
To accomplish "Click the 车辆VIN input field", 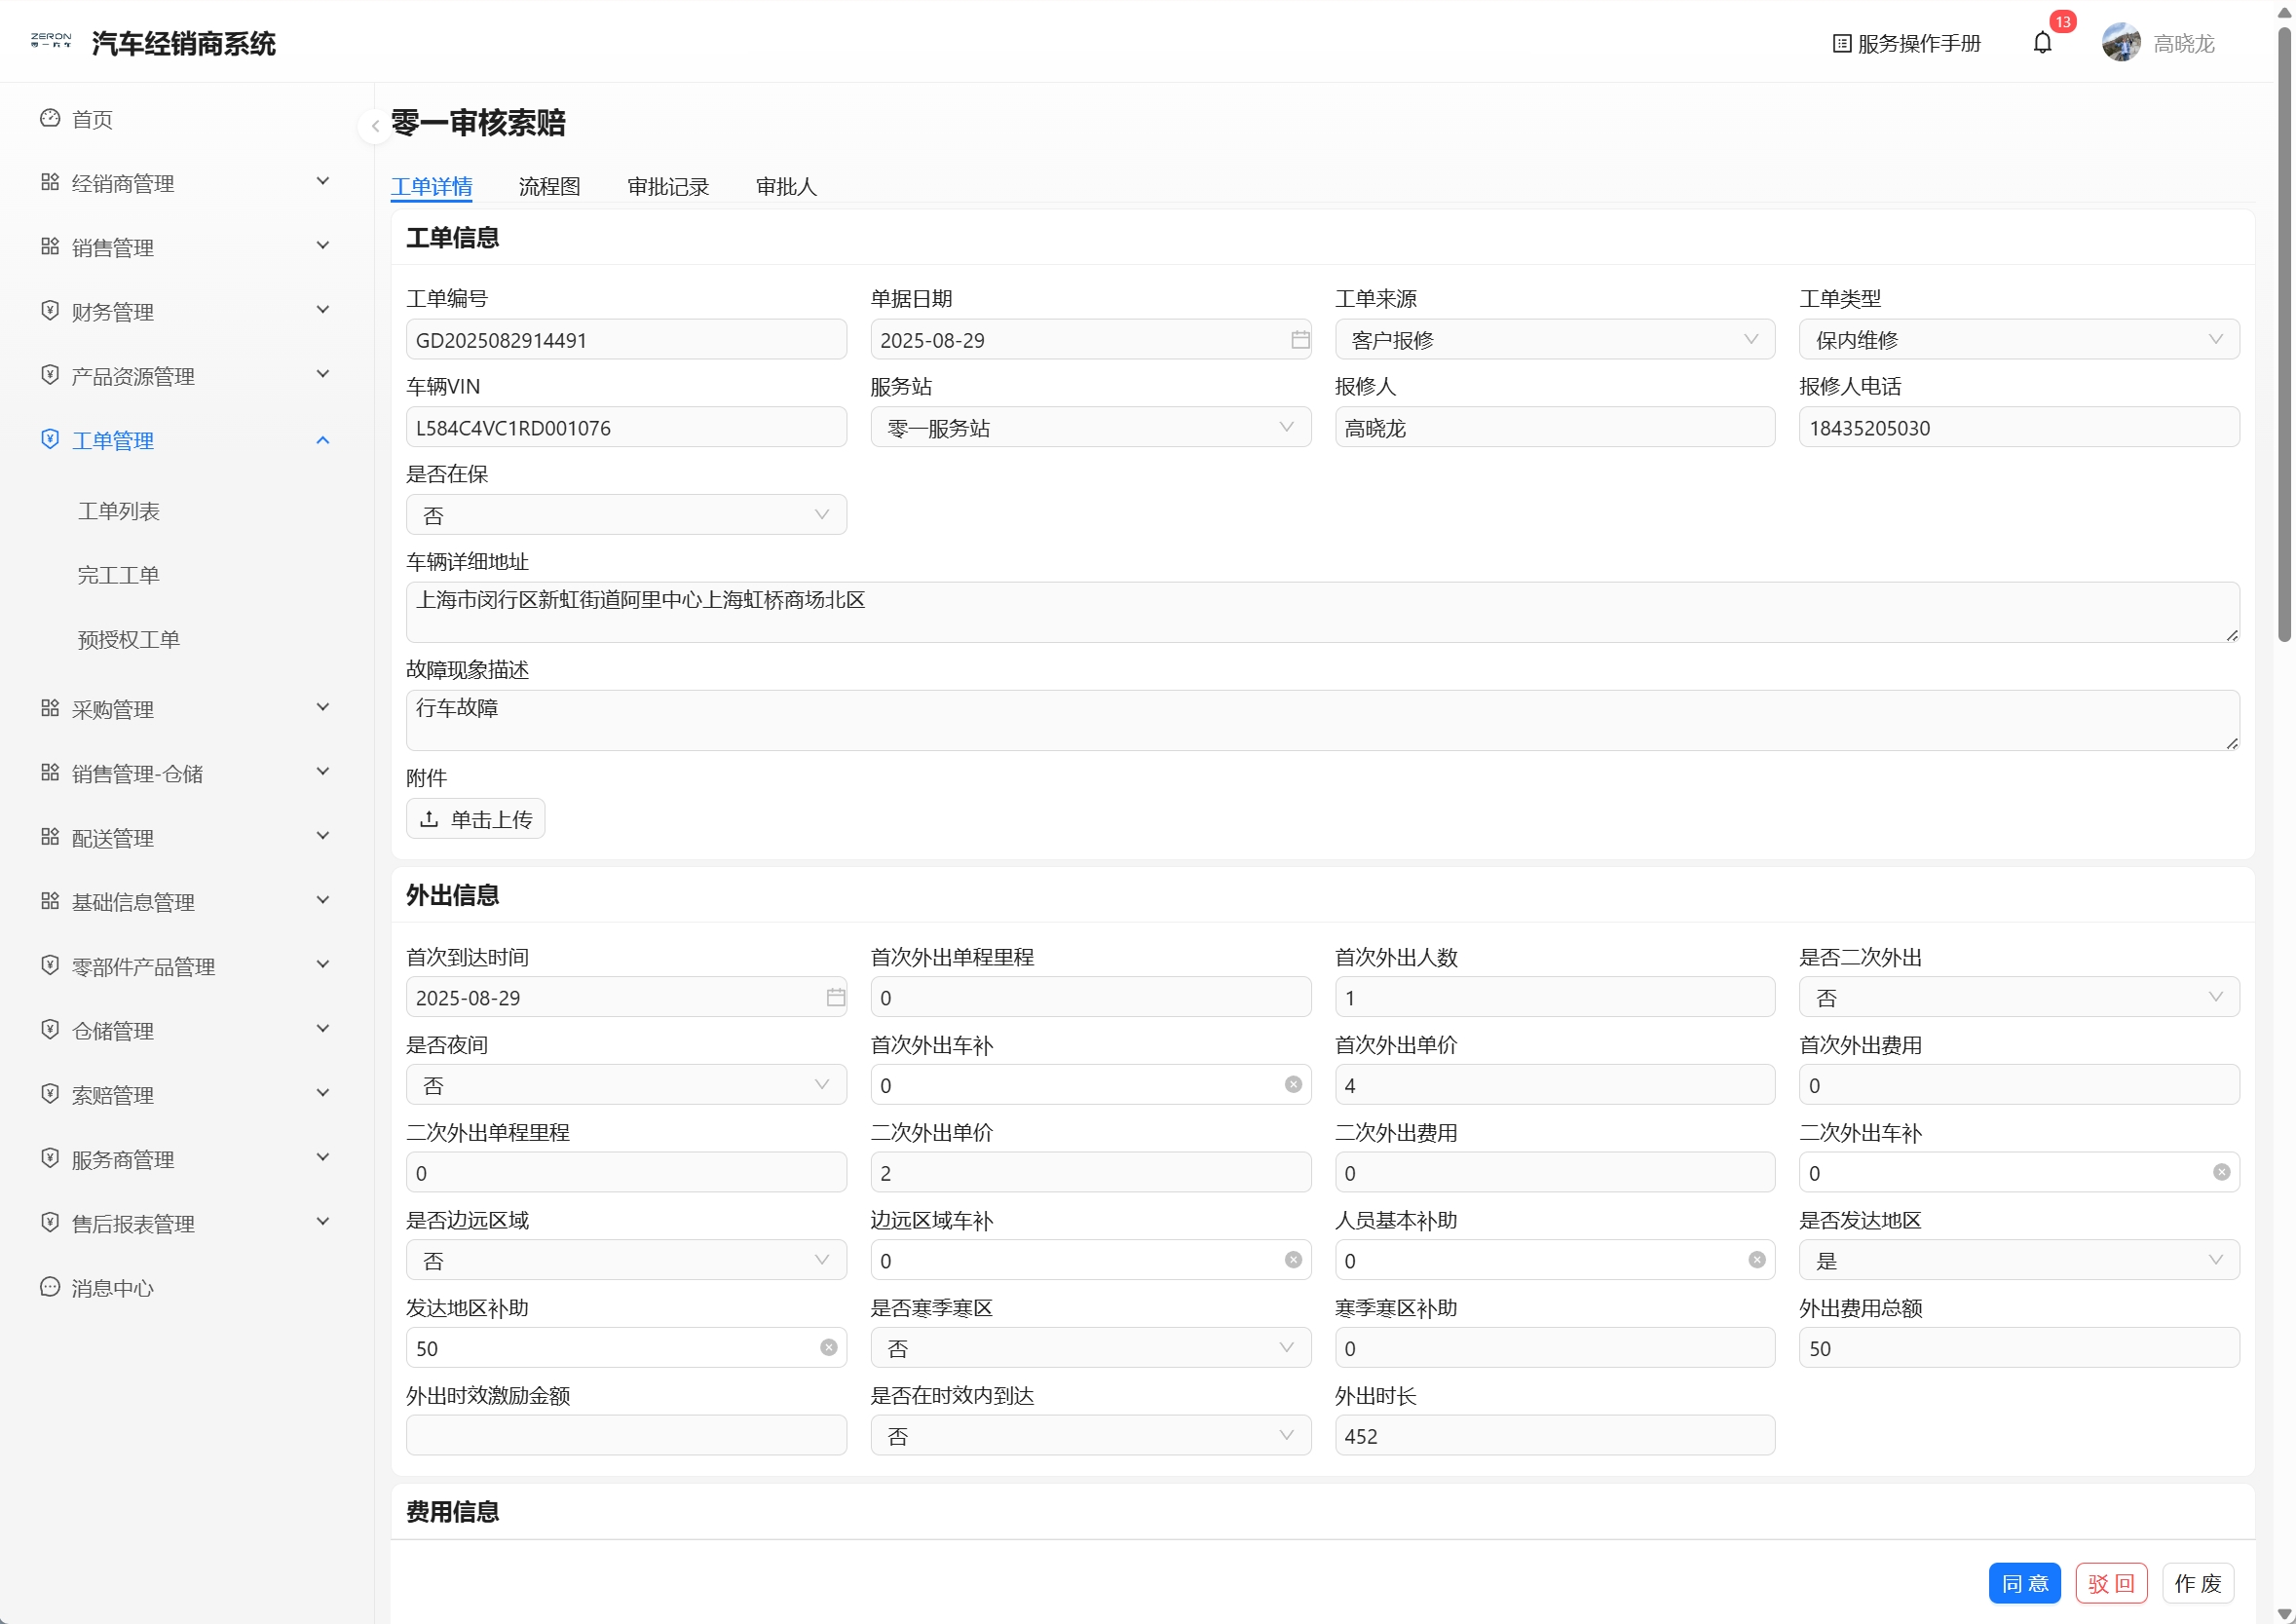I will [626, 428].
